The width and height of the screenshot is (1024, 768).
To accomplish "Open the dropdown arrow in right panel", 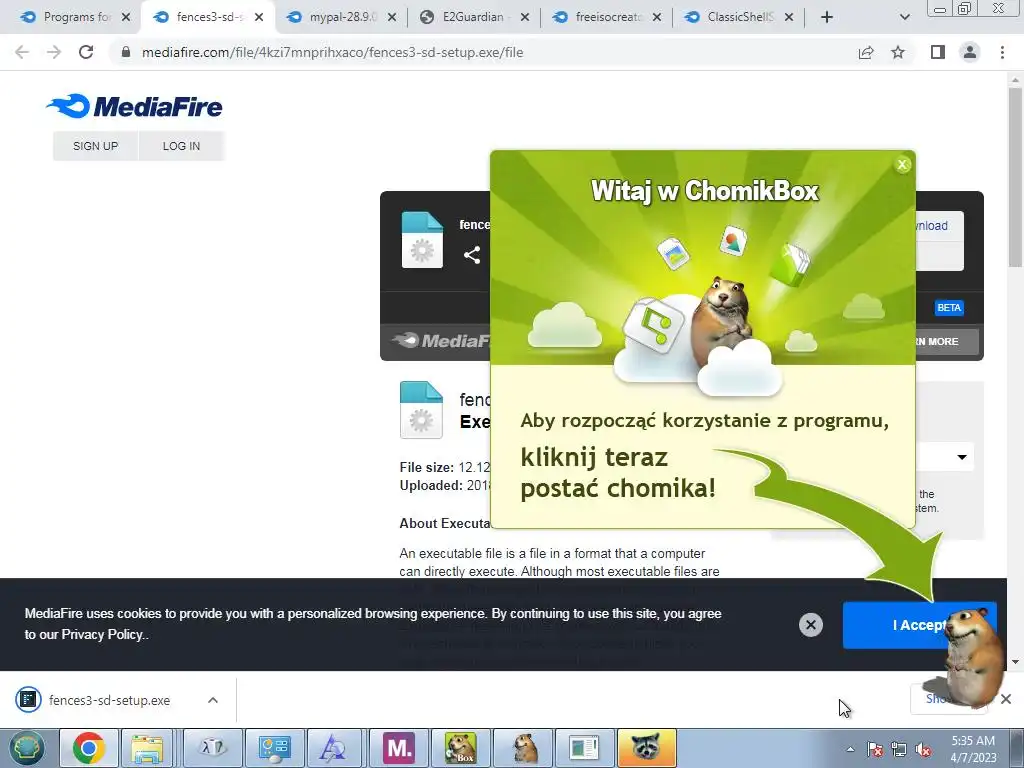I will pyautogui.click(x=962, y=457).
